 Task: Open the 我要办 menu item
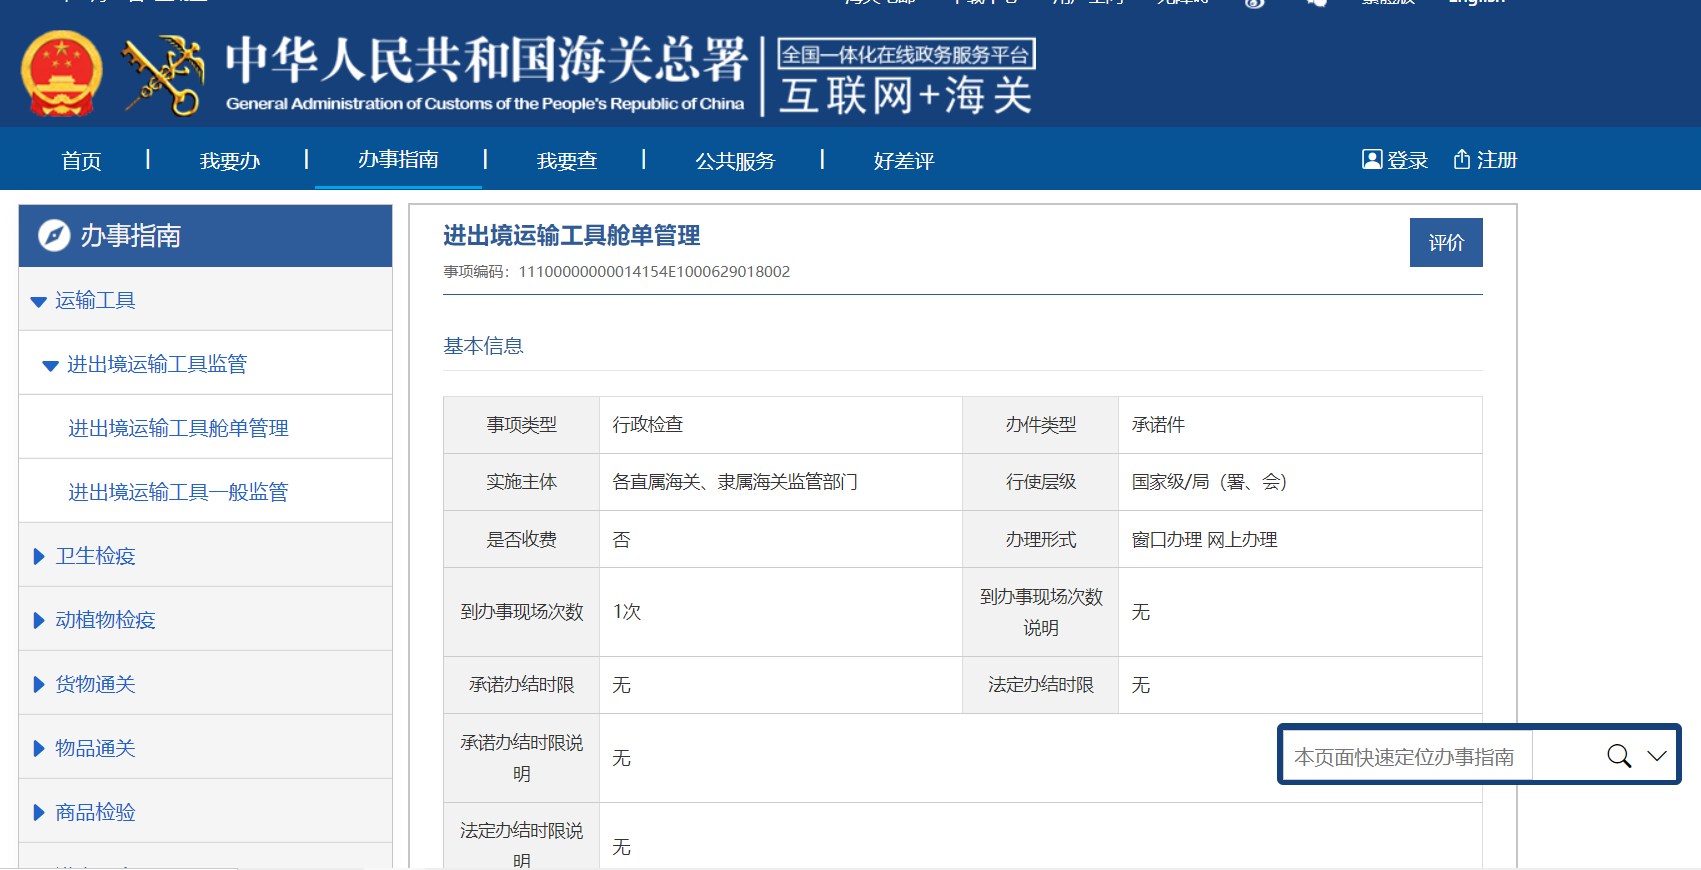tap(230, 161)
